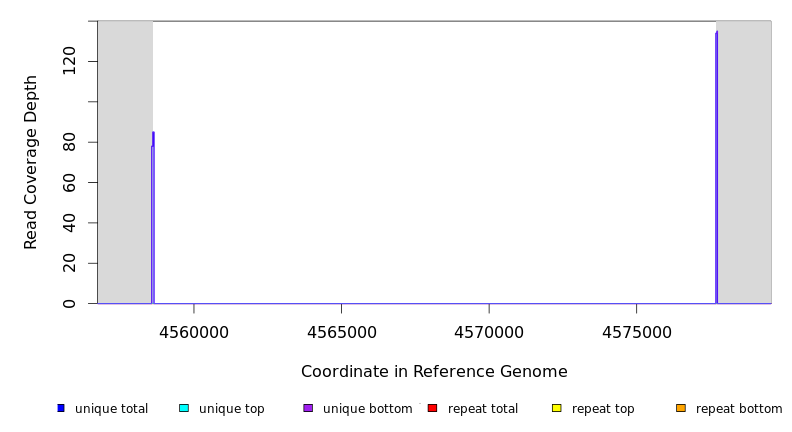The image size is (792, 432).
Task: Click the cyan unique top legend swatch
Action: (184, 408)
